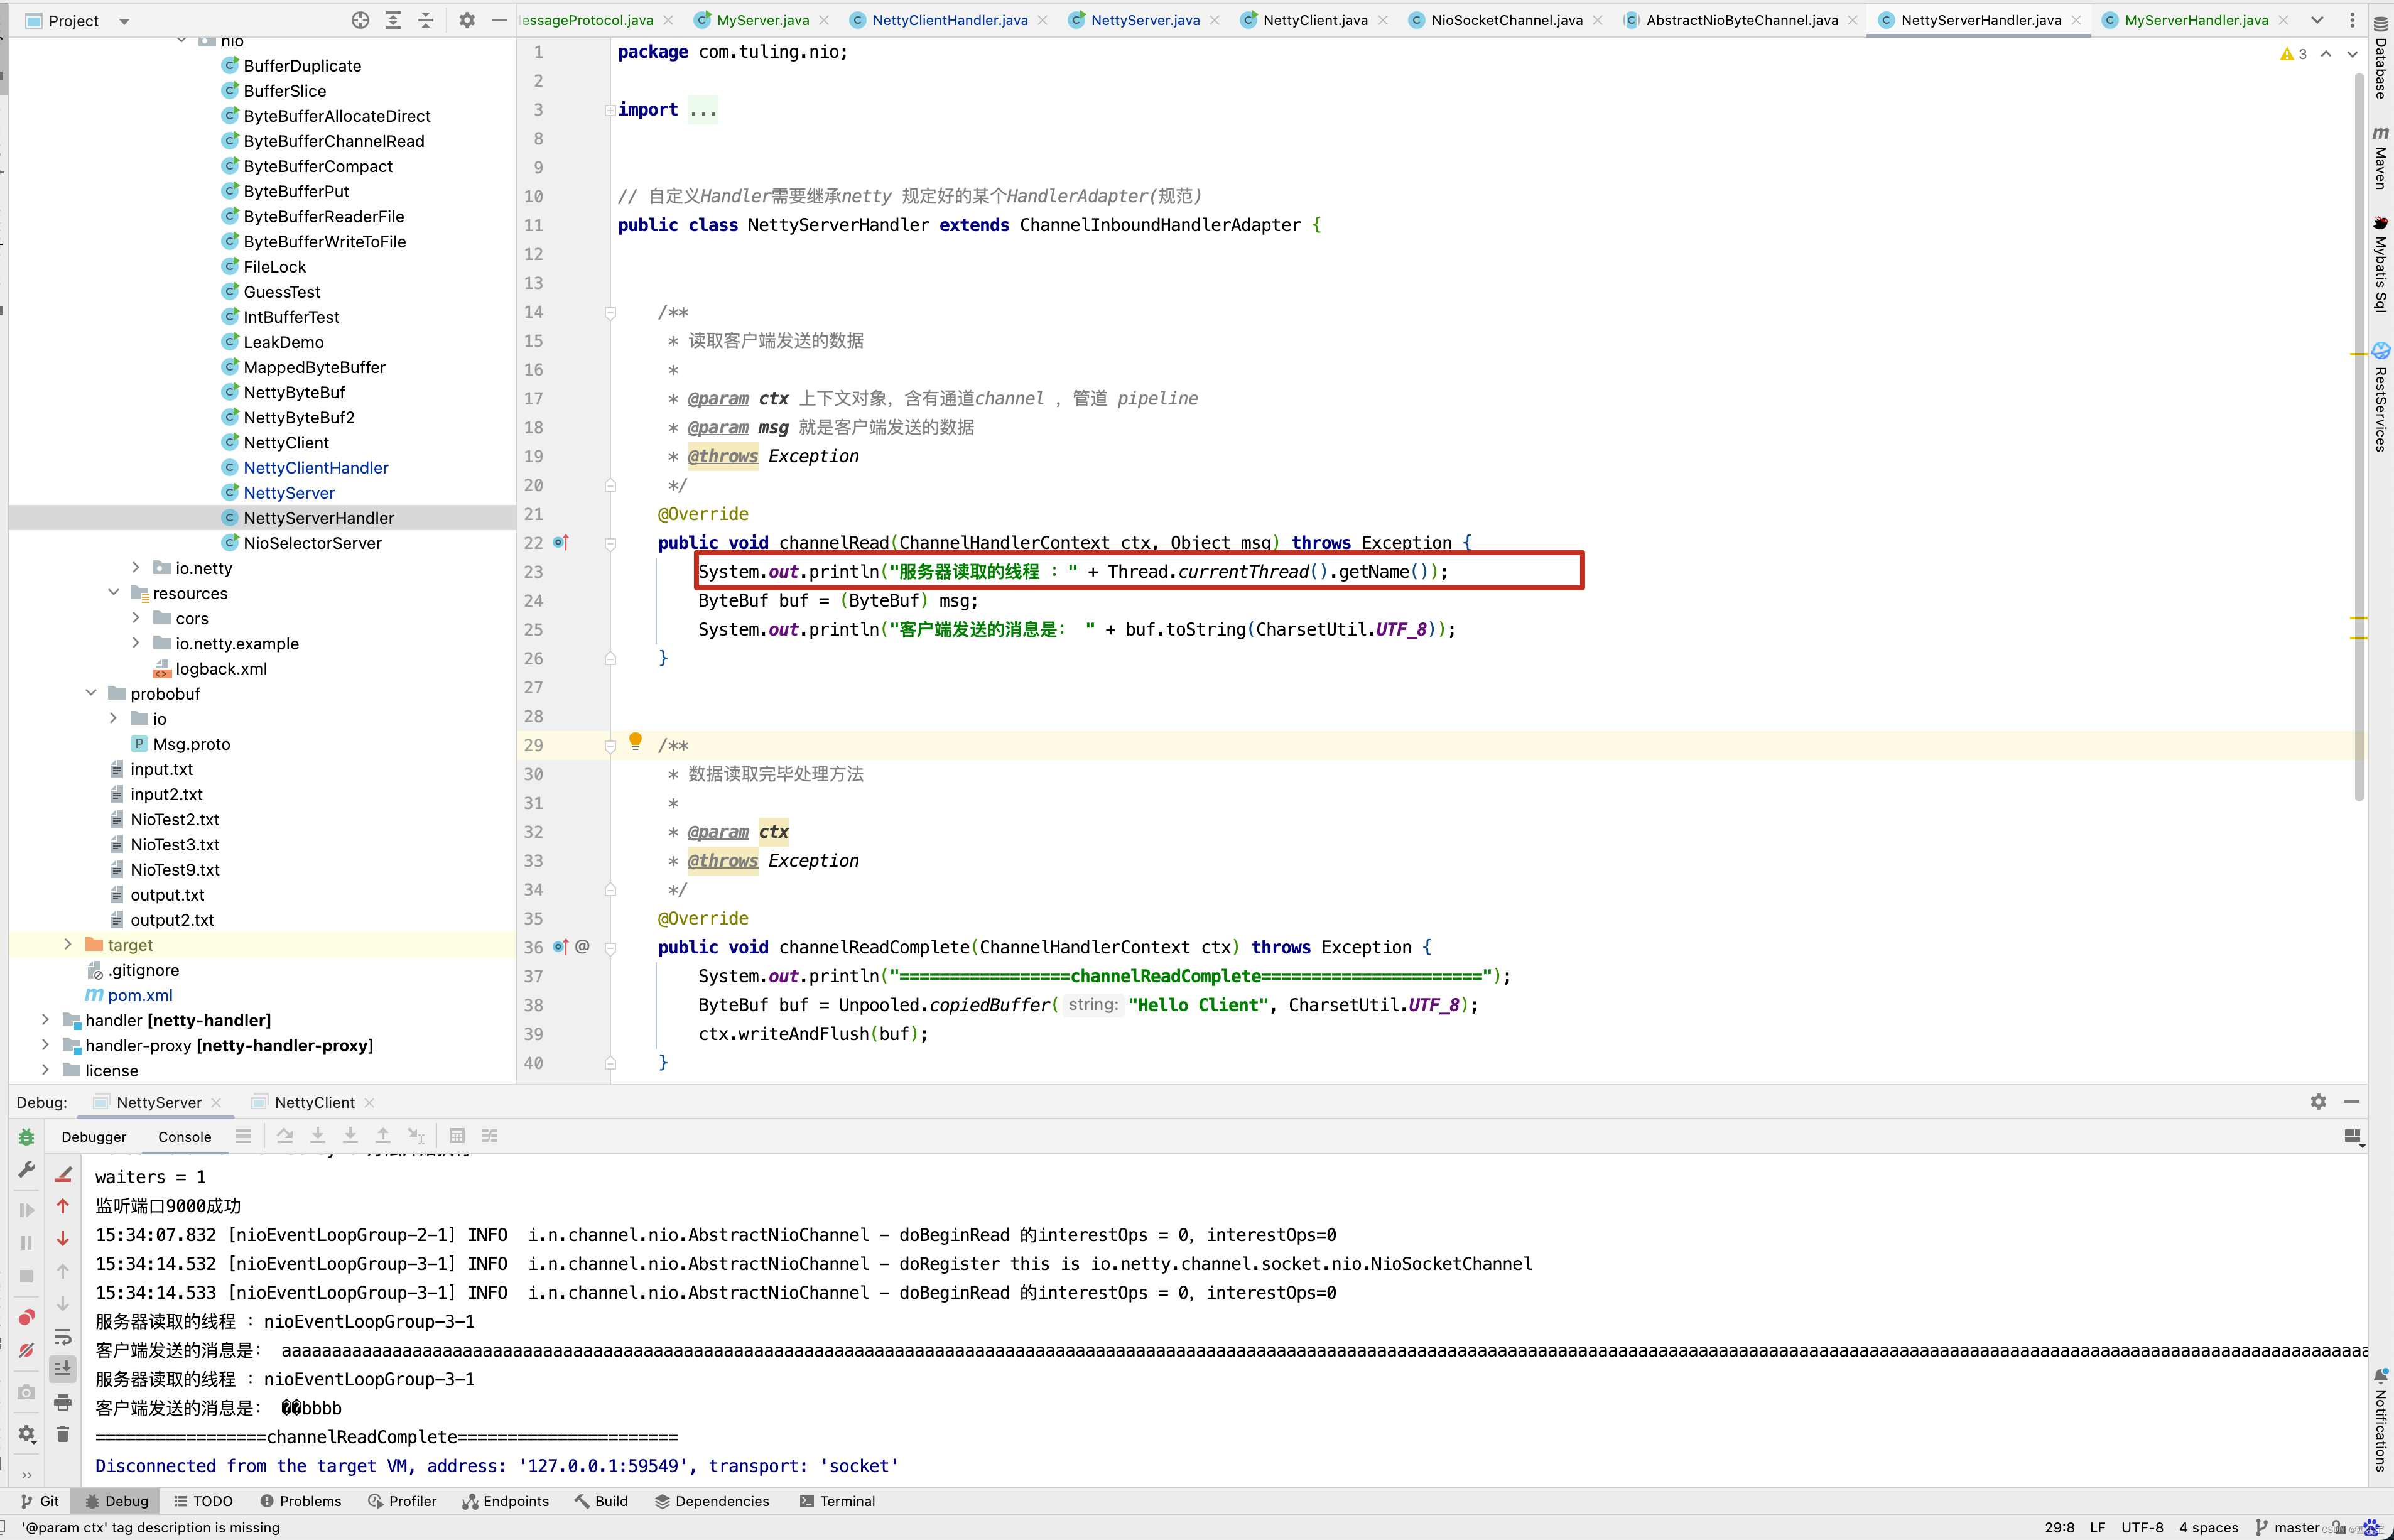Open Maven tool window

click(2381, 157)
